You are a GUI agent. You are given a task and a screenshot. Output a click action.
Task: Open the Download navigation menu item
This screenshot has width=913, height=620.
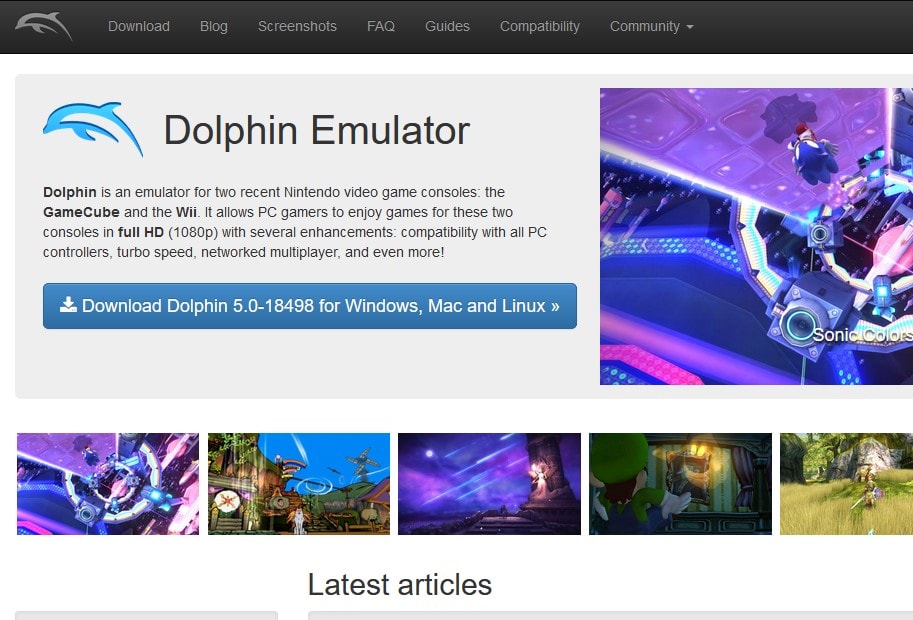[139, 26]
